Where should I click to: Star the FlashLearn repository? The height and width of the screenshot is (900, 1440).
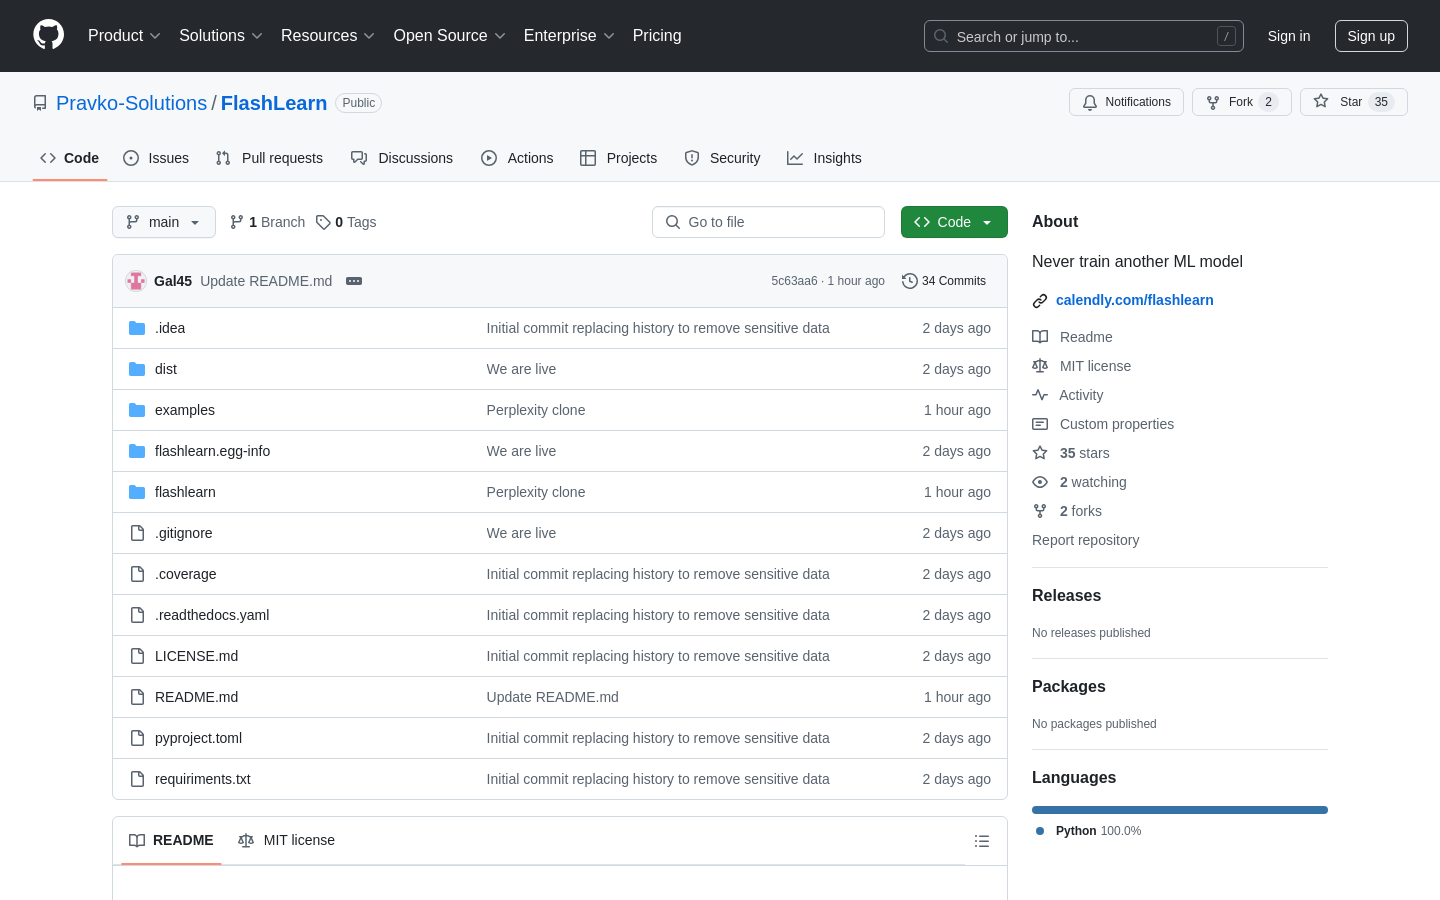(1353, 102)
